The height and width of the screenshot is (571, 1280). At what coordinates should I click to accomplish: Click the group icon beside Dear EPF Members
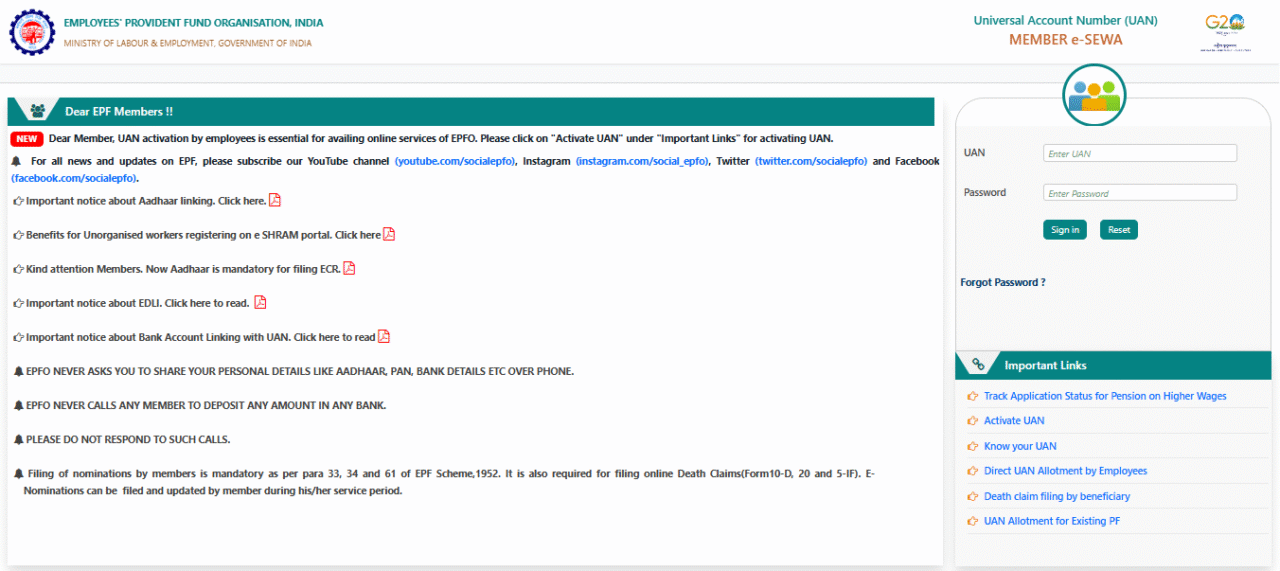tap(38, 111)
